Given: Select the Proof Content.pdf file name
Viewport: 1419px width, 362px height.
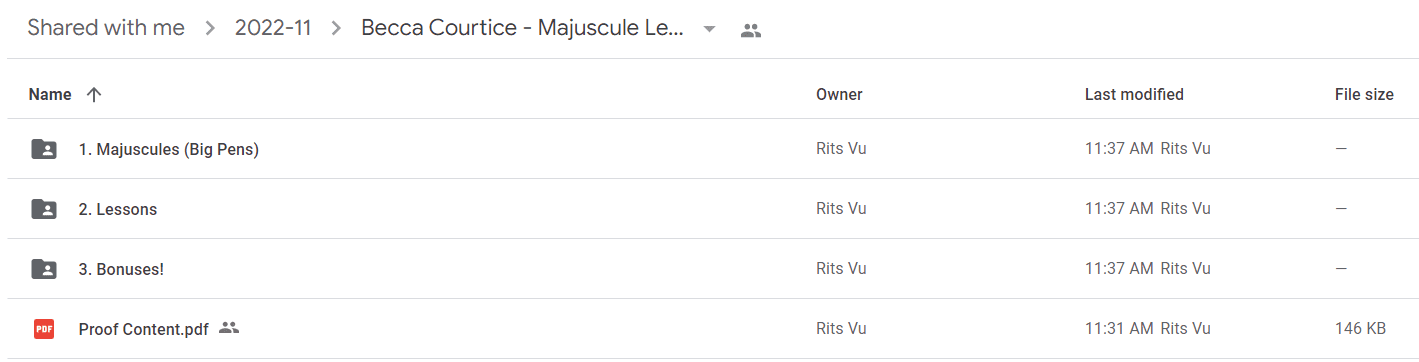Looking at the screenshot, I should 144,329.
